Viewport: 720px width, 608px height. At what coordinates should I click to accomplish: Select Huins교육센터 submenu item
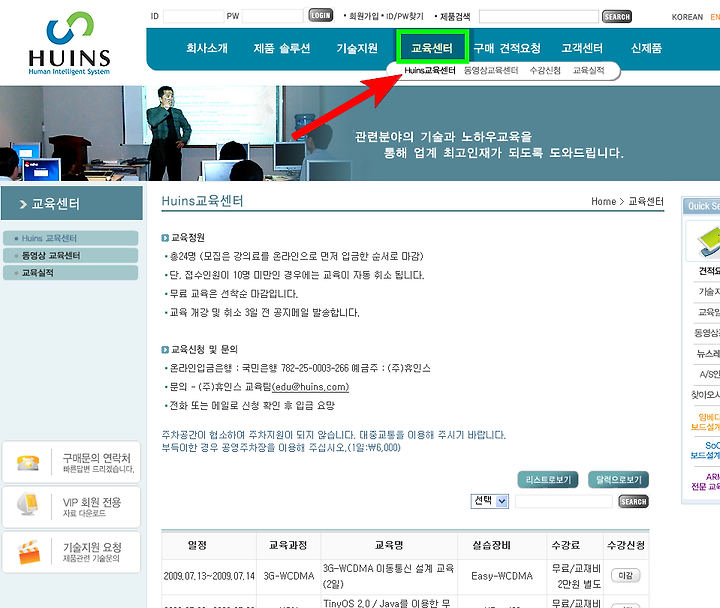430,70
